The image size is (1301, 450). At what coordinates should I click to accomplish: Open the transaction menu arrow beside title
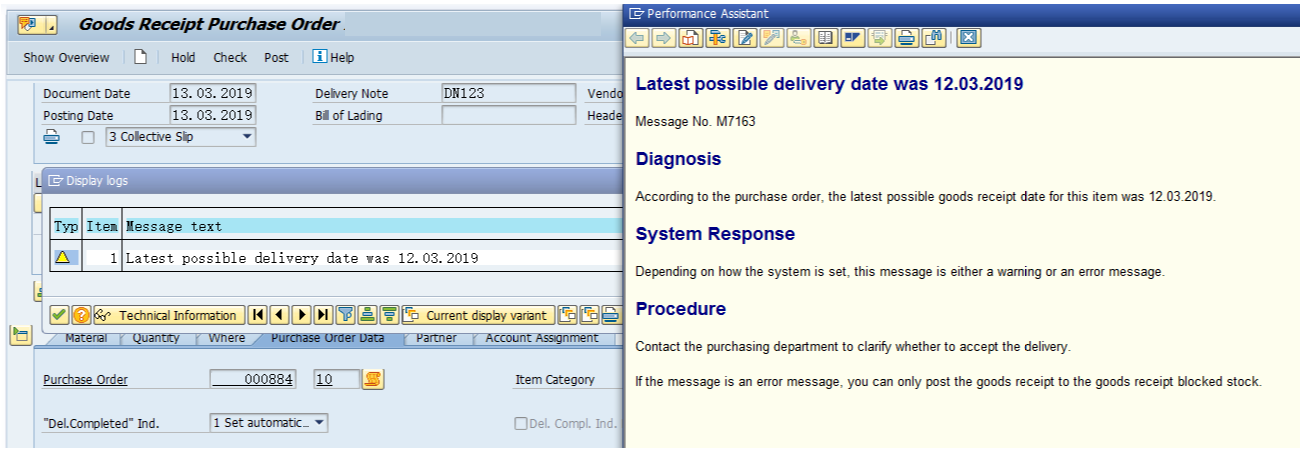point(51,24)
